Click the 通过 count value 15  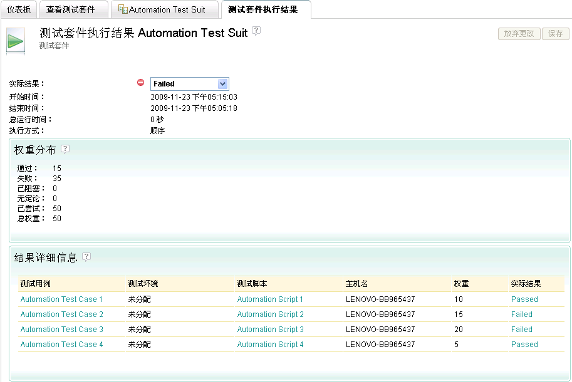pyautogui.click(x=57, y=168)
